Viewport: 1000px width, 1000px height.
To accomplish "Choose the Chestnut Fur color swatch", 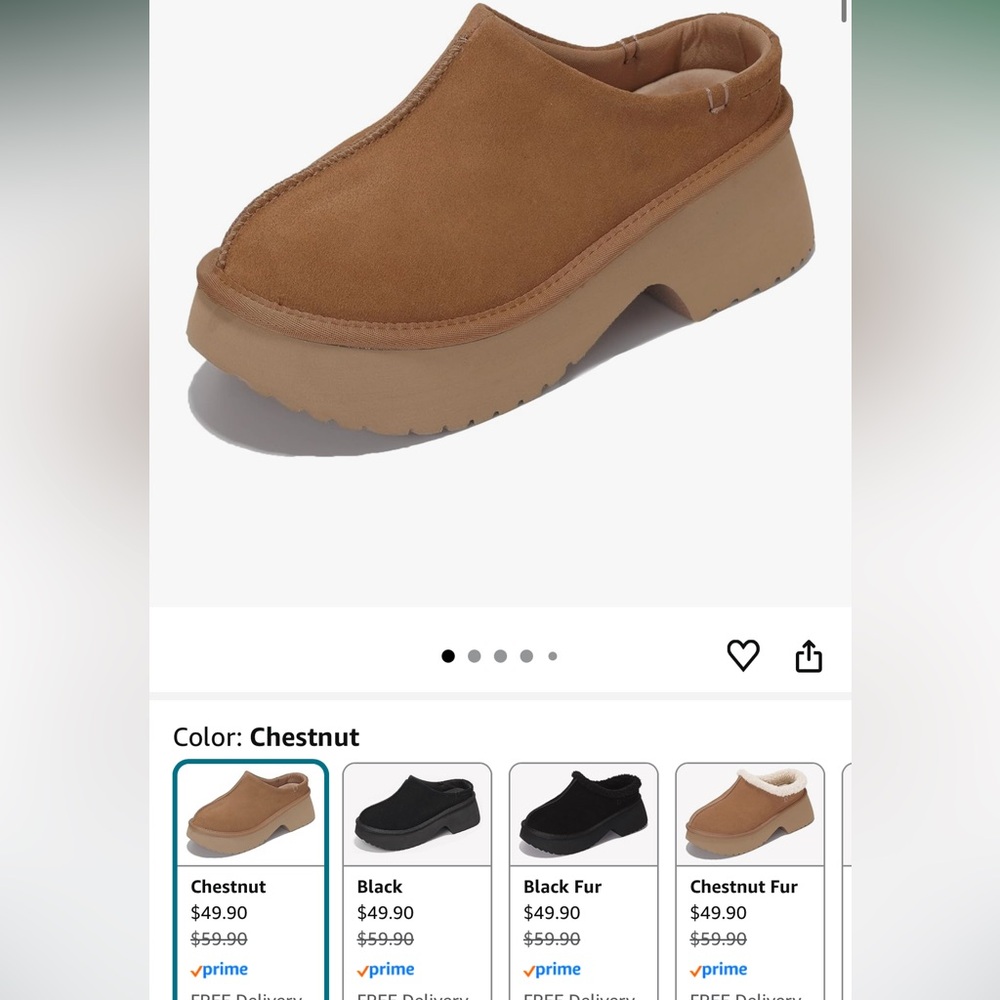I will point(750,880).
